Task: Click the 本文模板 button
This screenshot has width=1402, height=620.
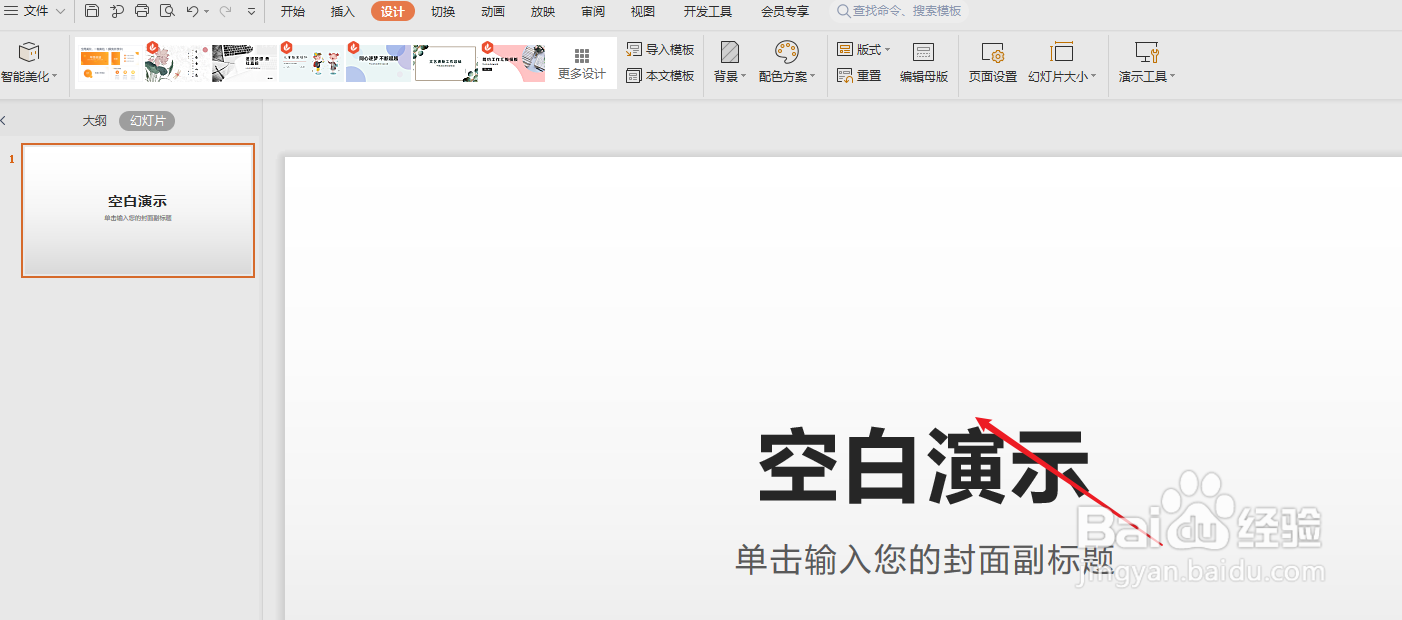Action: click(660, 76)
